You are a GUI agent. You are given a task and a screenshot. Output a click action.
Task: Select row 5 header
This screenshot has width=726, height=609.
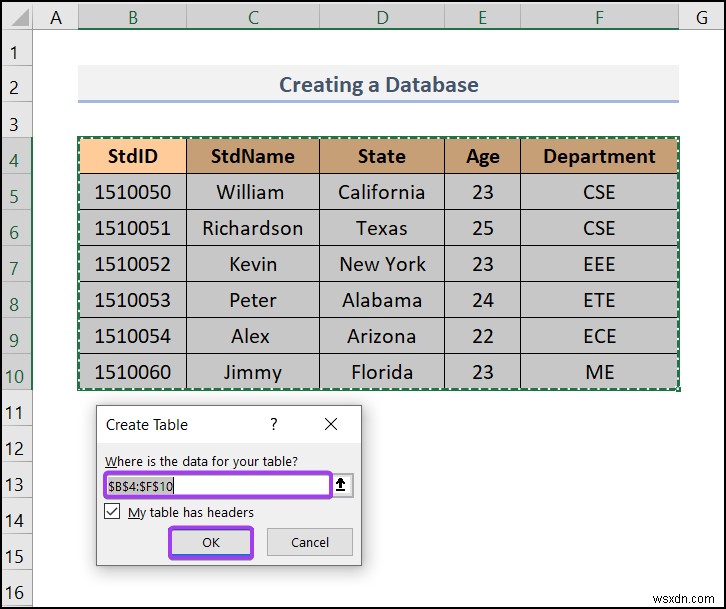17,192
